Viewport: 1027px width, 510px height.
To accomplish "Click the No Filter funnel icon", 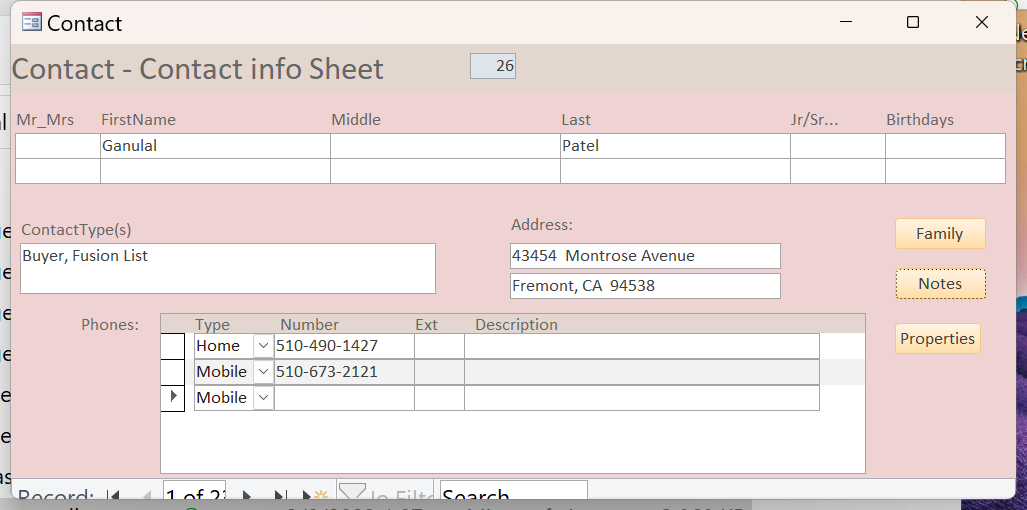I will tap(352, 494).
